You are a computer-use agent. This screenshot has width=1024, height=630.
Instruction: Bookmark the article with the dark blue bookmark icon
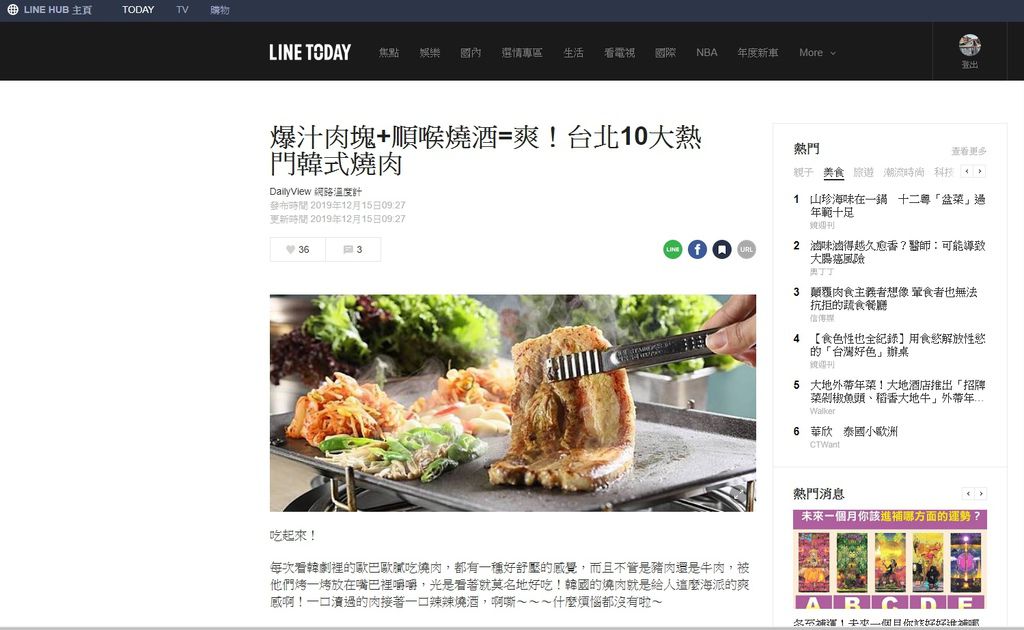point(722,249)
